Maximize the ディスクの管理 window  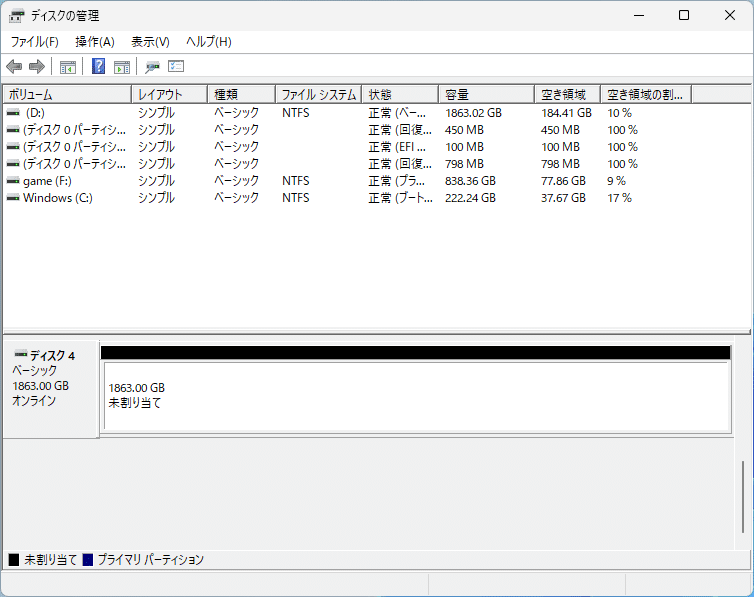(684, 15)
